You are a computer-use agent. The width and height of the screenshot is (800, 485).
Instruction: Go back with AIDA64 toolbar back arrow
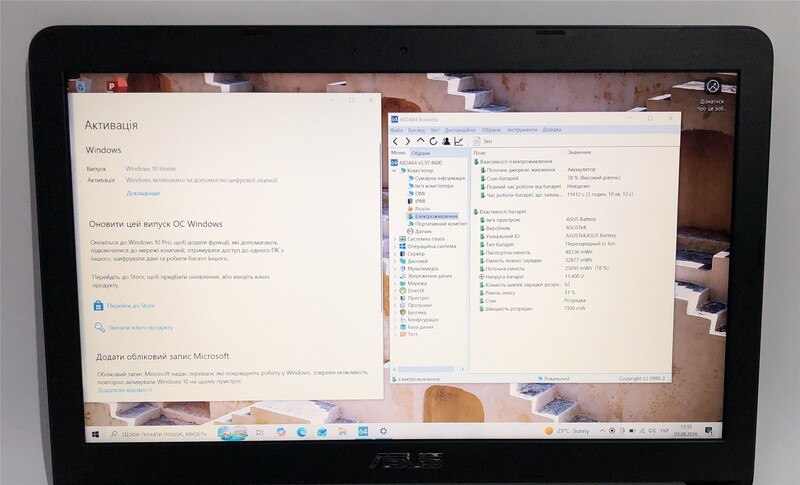395,141
